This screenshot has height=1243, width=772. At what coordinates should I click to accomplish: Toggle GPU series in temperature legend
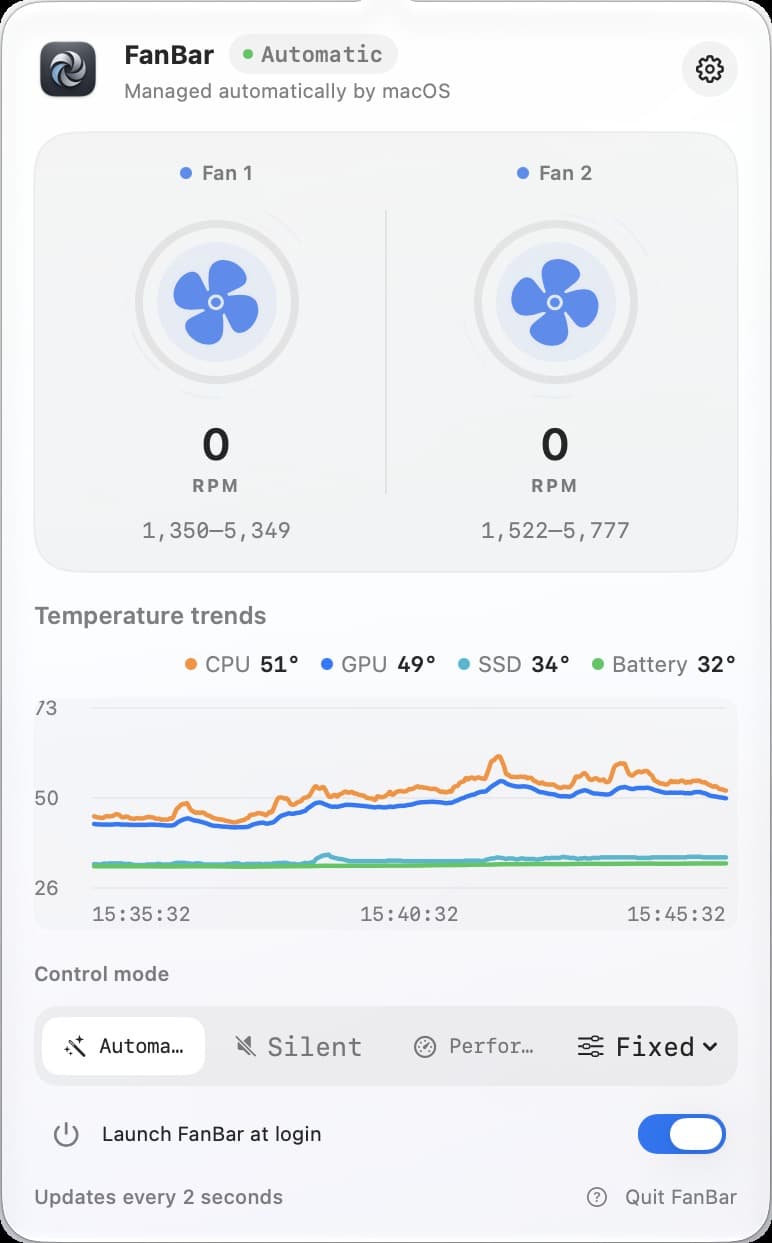click(378, 664)
